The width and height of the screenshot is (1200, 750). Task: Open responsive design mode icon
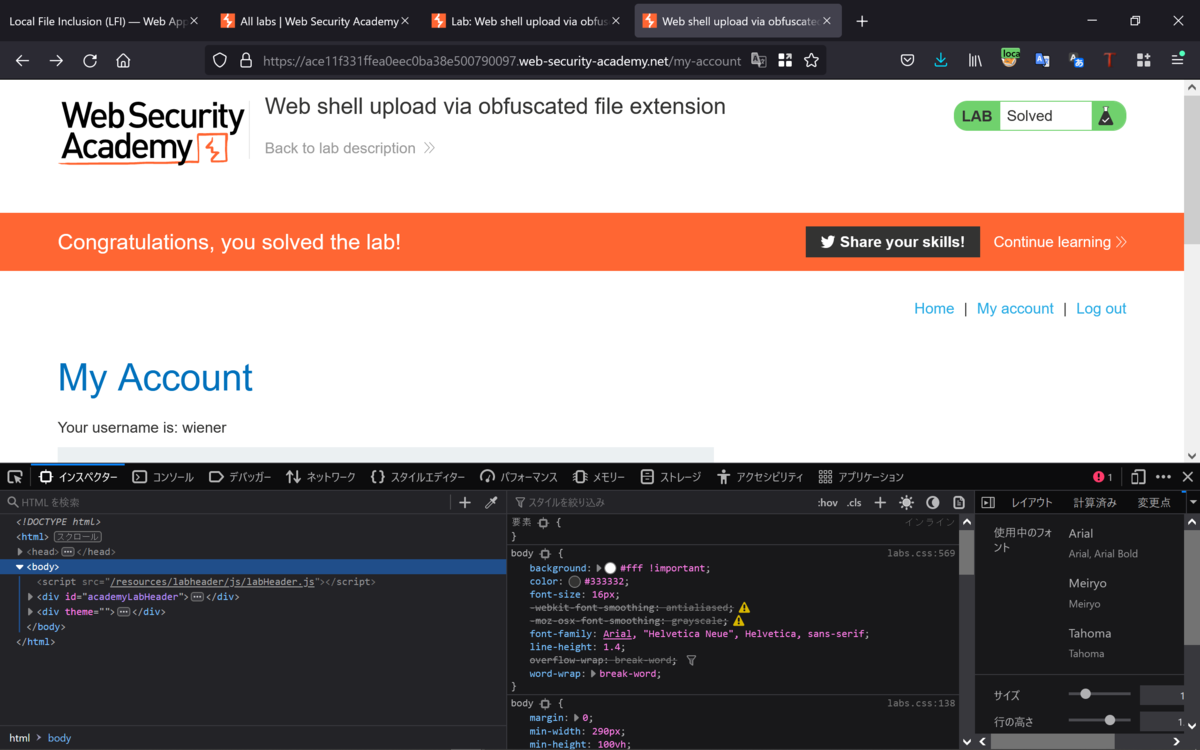click(x=1138, y=477)
